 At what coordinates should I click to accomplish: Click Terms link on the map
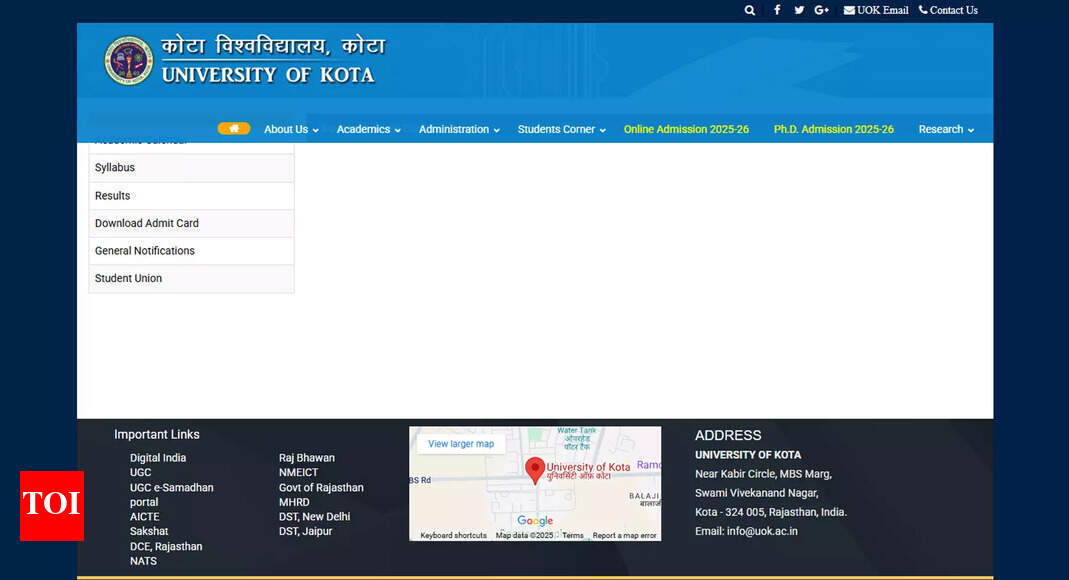[x=573, y=536]
